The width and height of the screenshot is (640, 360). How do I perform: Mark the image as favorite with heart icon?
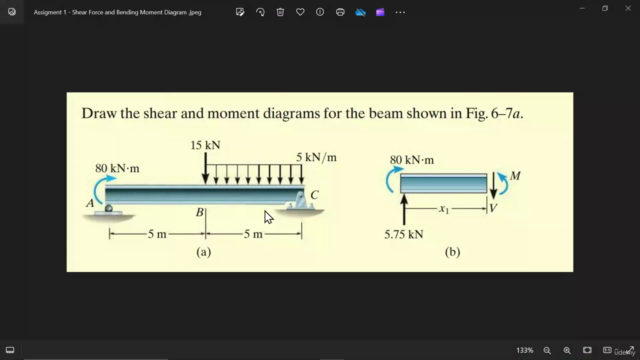coord(300,12)
